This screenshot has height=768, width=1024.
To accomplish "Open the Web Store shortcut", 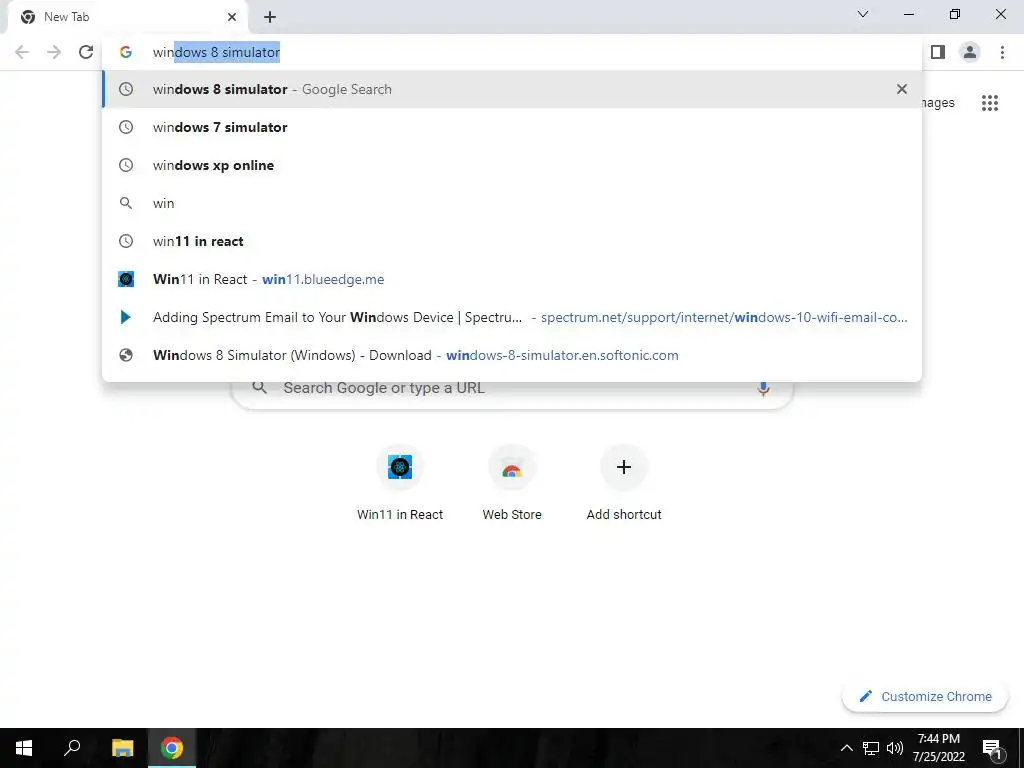I will tap(512, 483).
